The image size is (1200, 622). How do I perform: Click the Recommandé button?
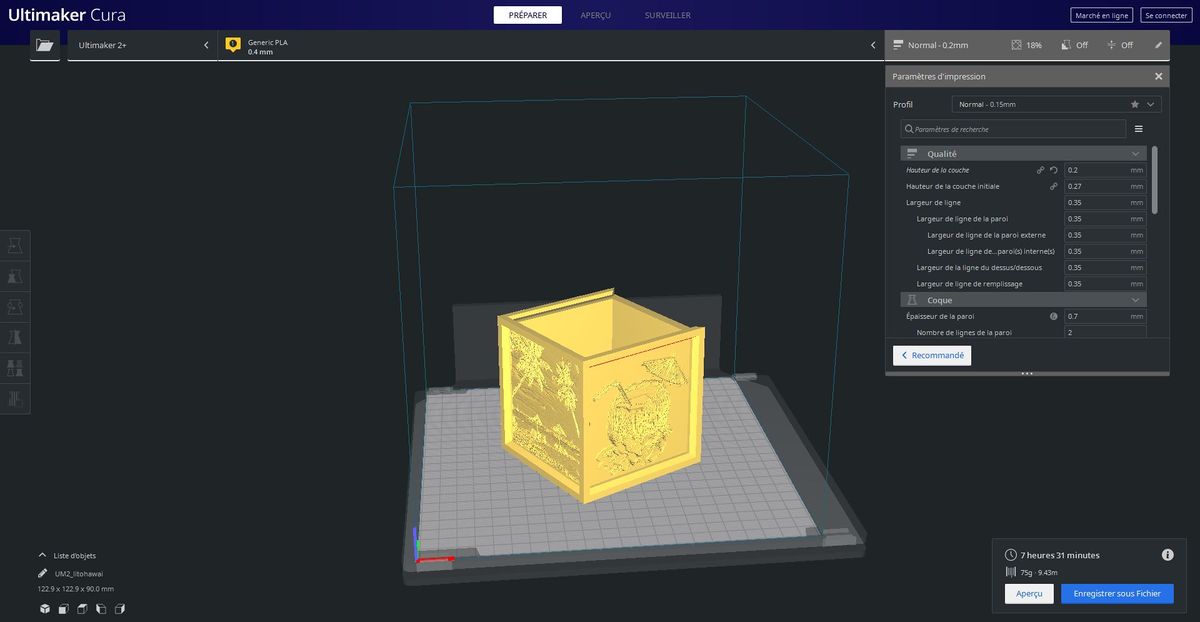tap(931, 355)
